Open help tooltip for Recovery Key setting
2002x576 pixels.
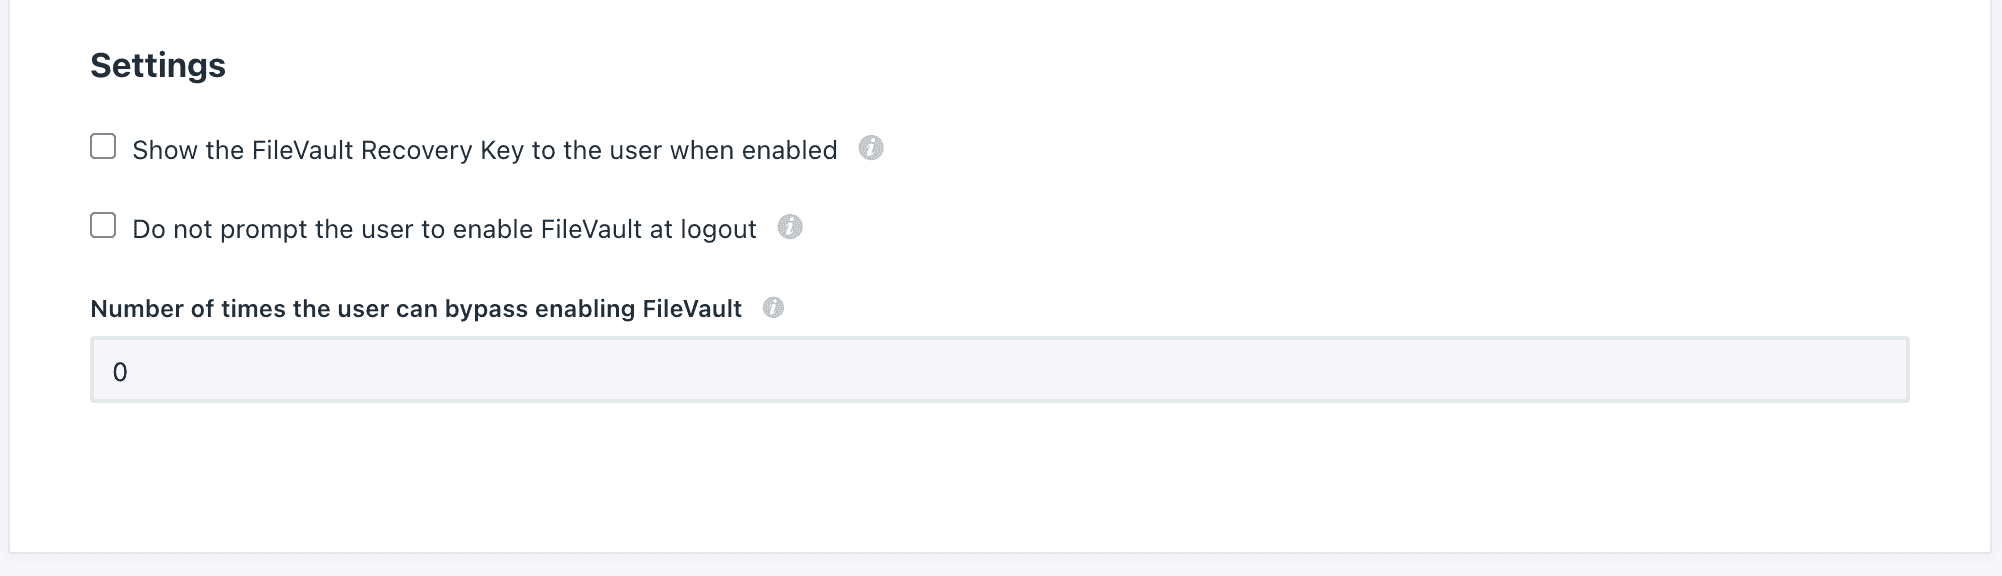[871, 149]
